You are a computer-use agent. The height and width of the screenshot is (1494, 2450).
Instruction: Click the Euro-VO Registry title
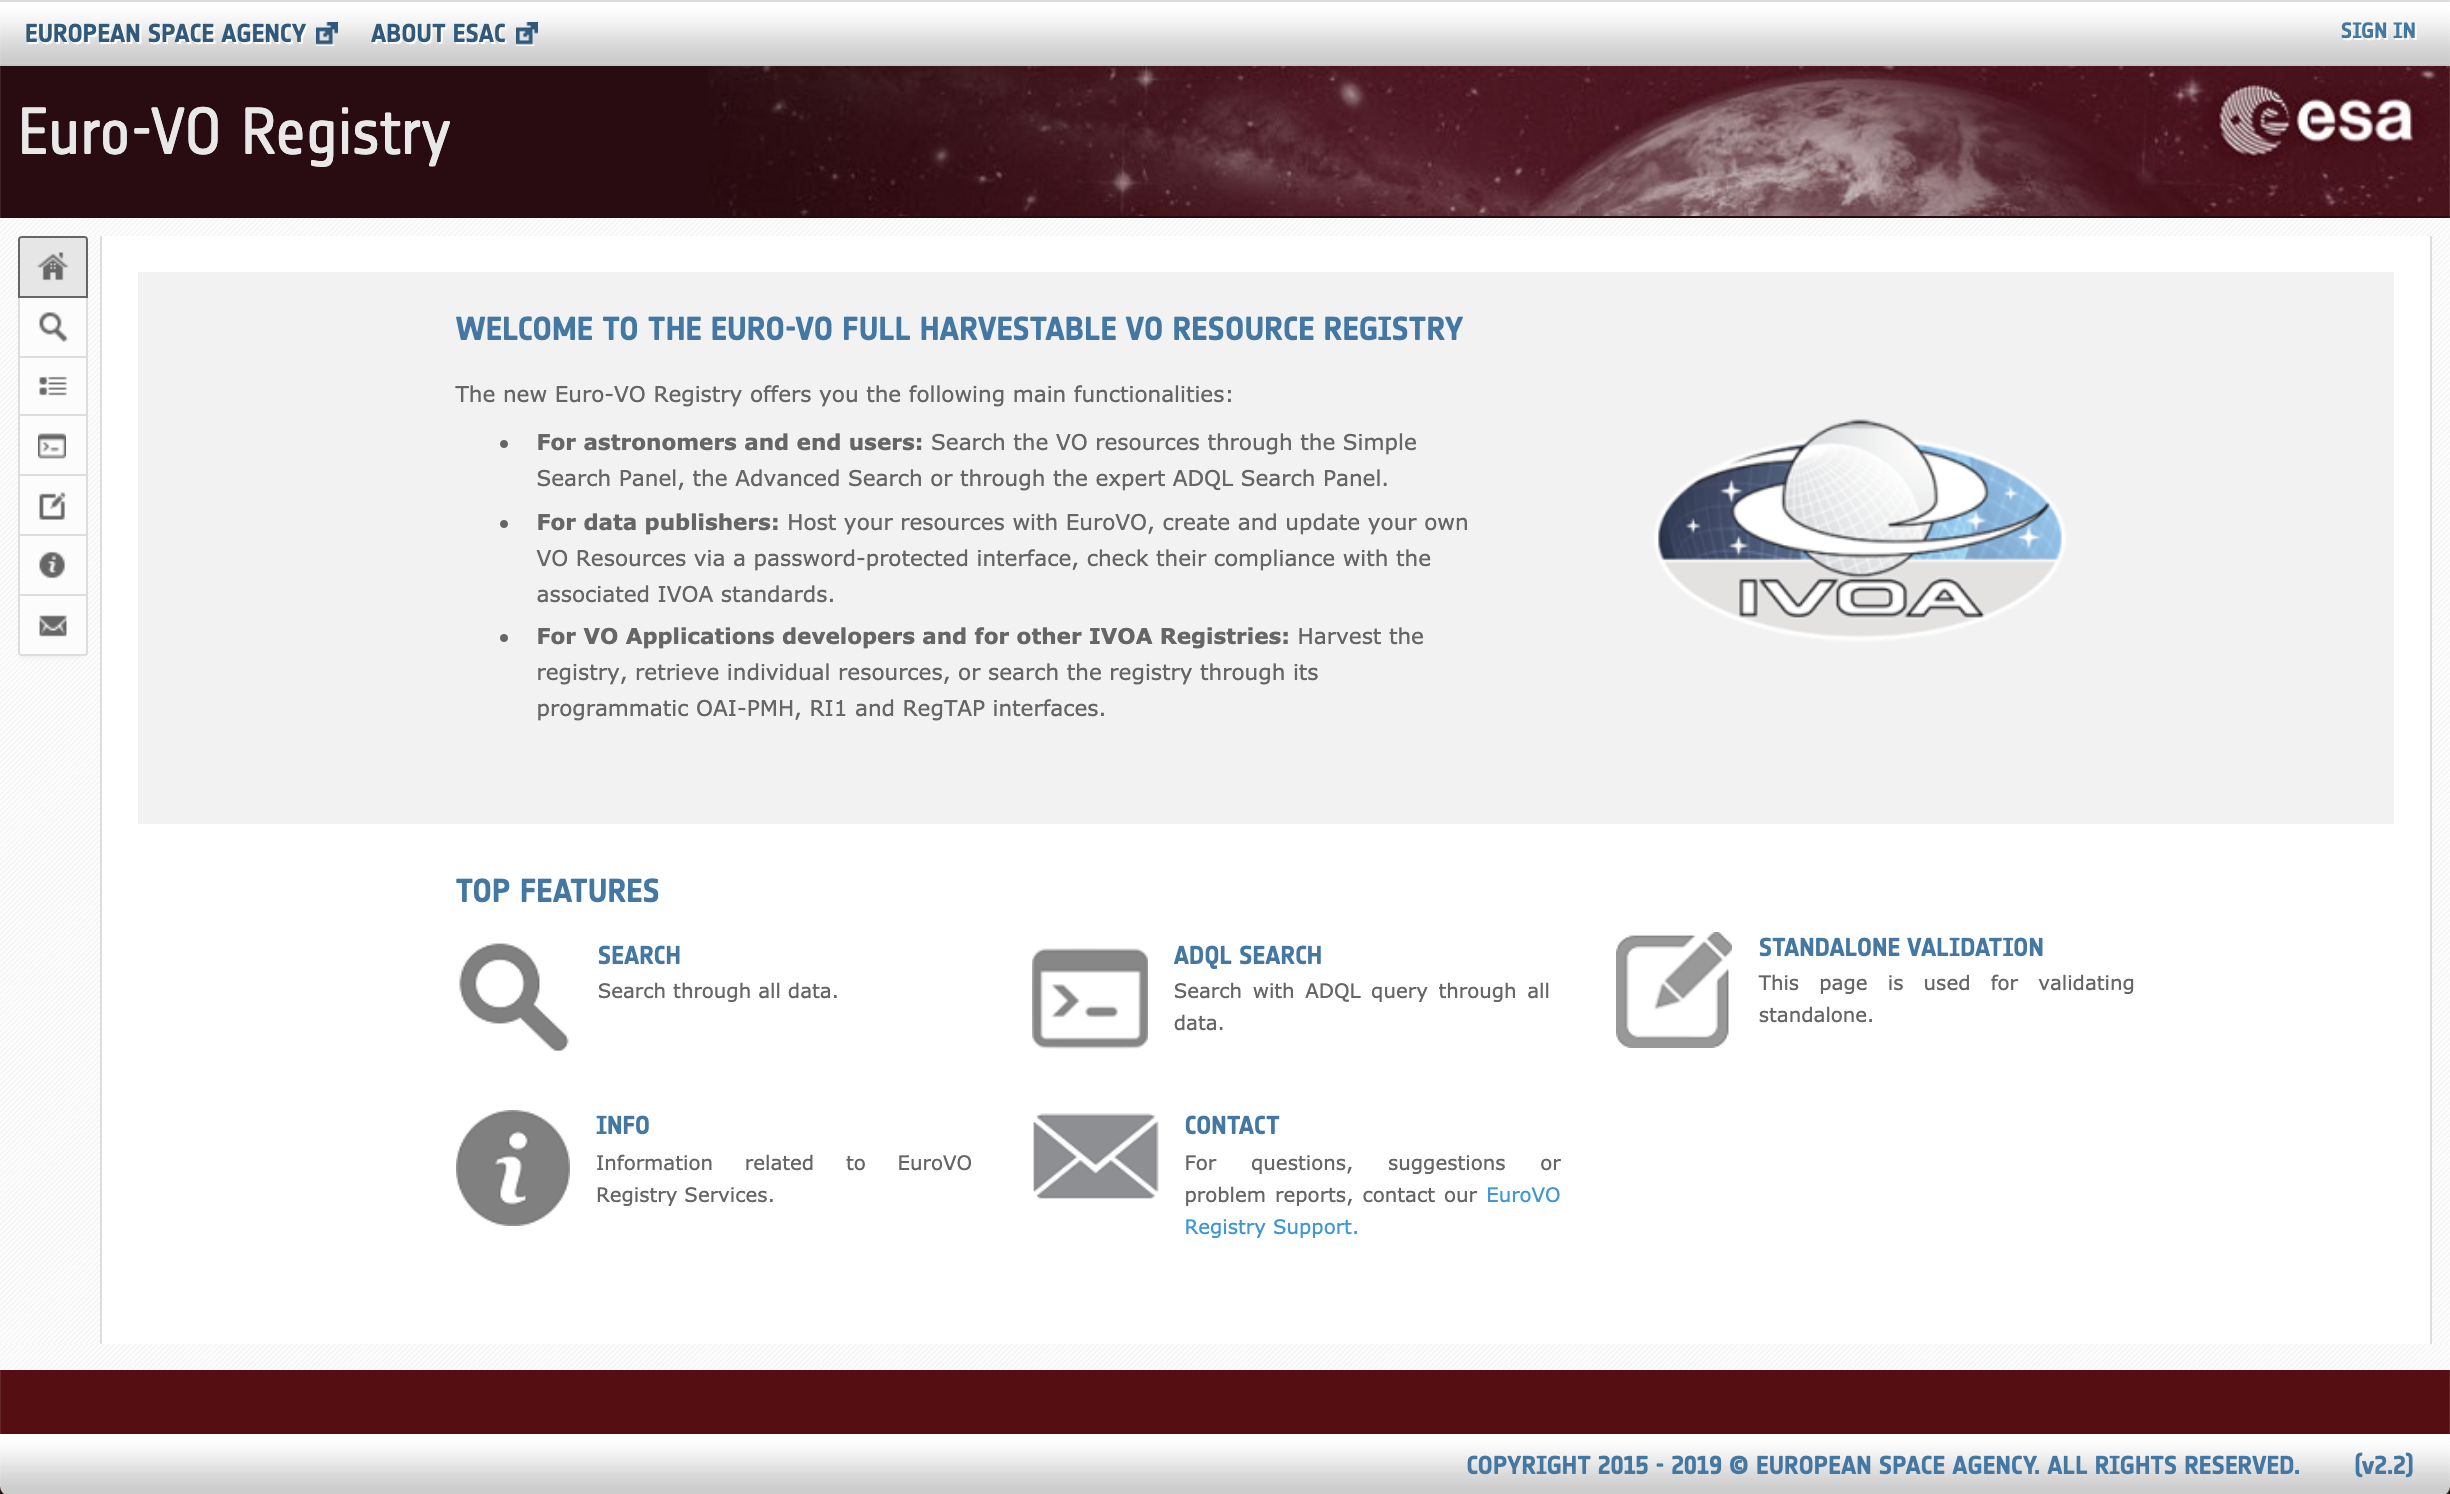[x=235, y=133]
